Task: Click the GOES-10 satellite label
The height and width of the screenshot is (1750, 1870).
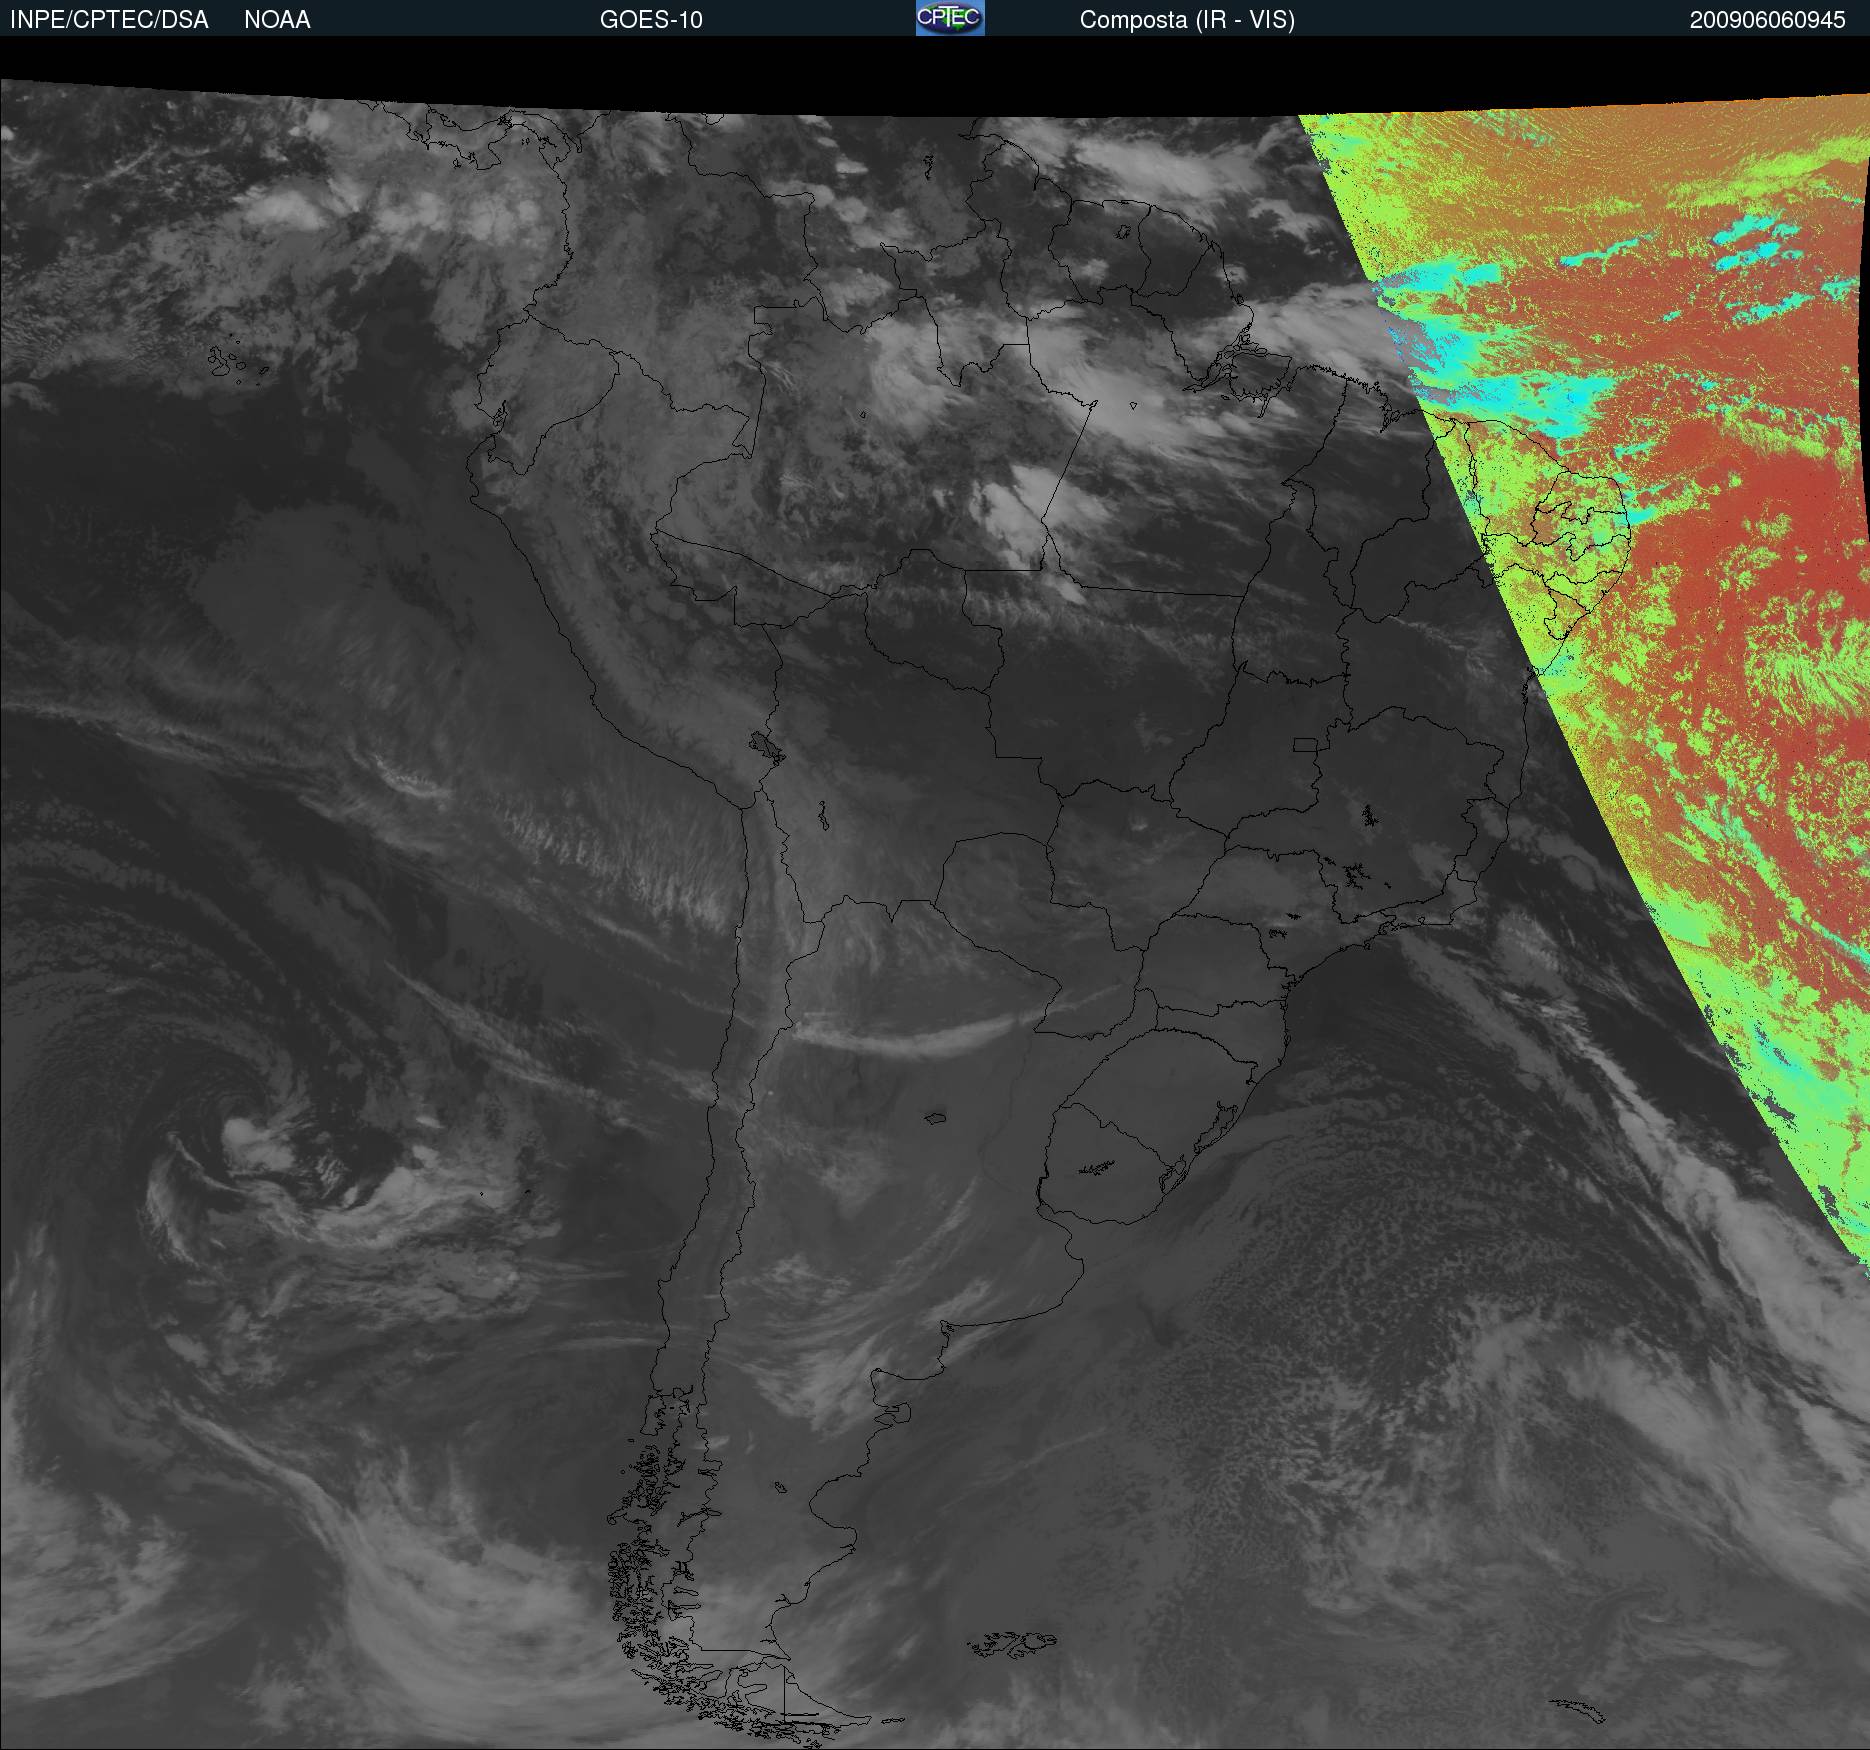Action: 651,20
